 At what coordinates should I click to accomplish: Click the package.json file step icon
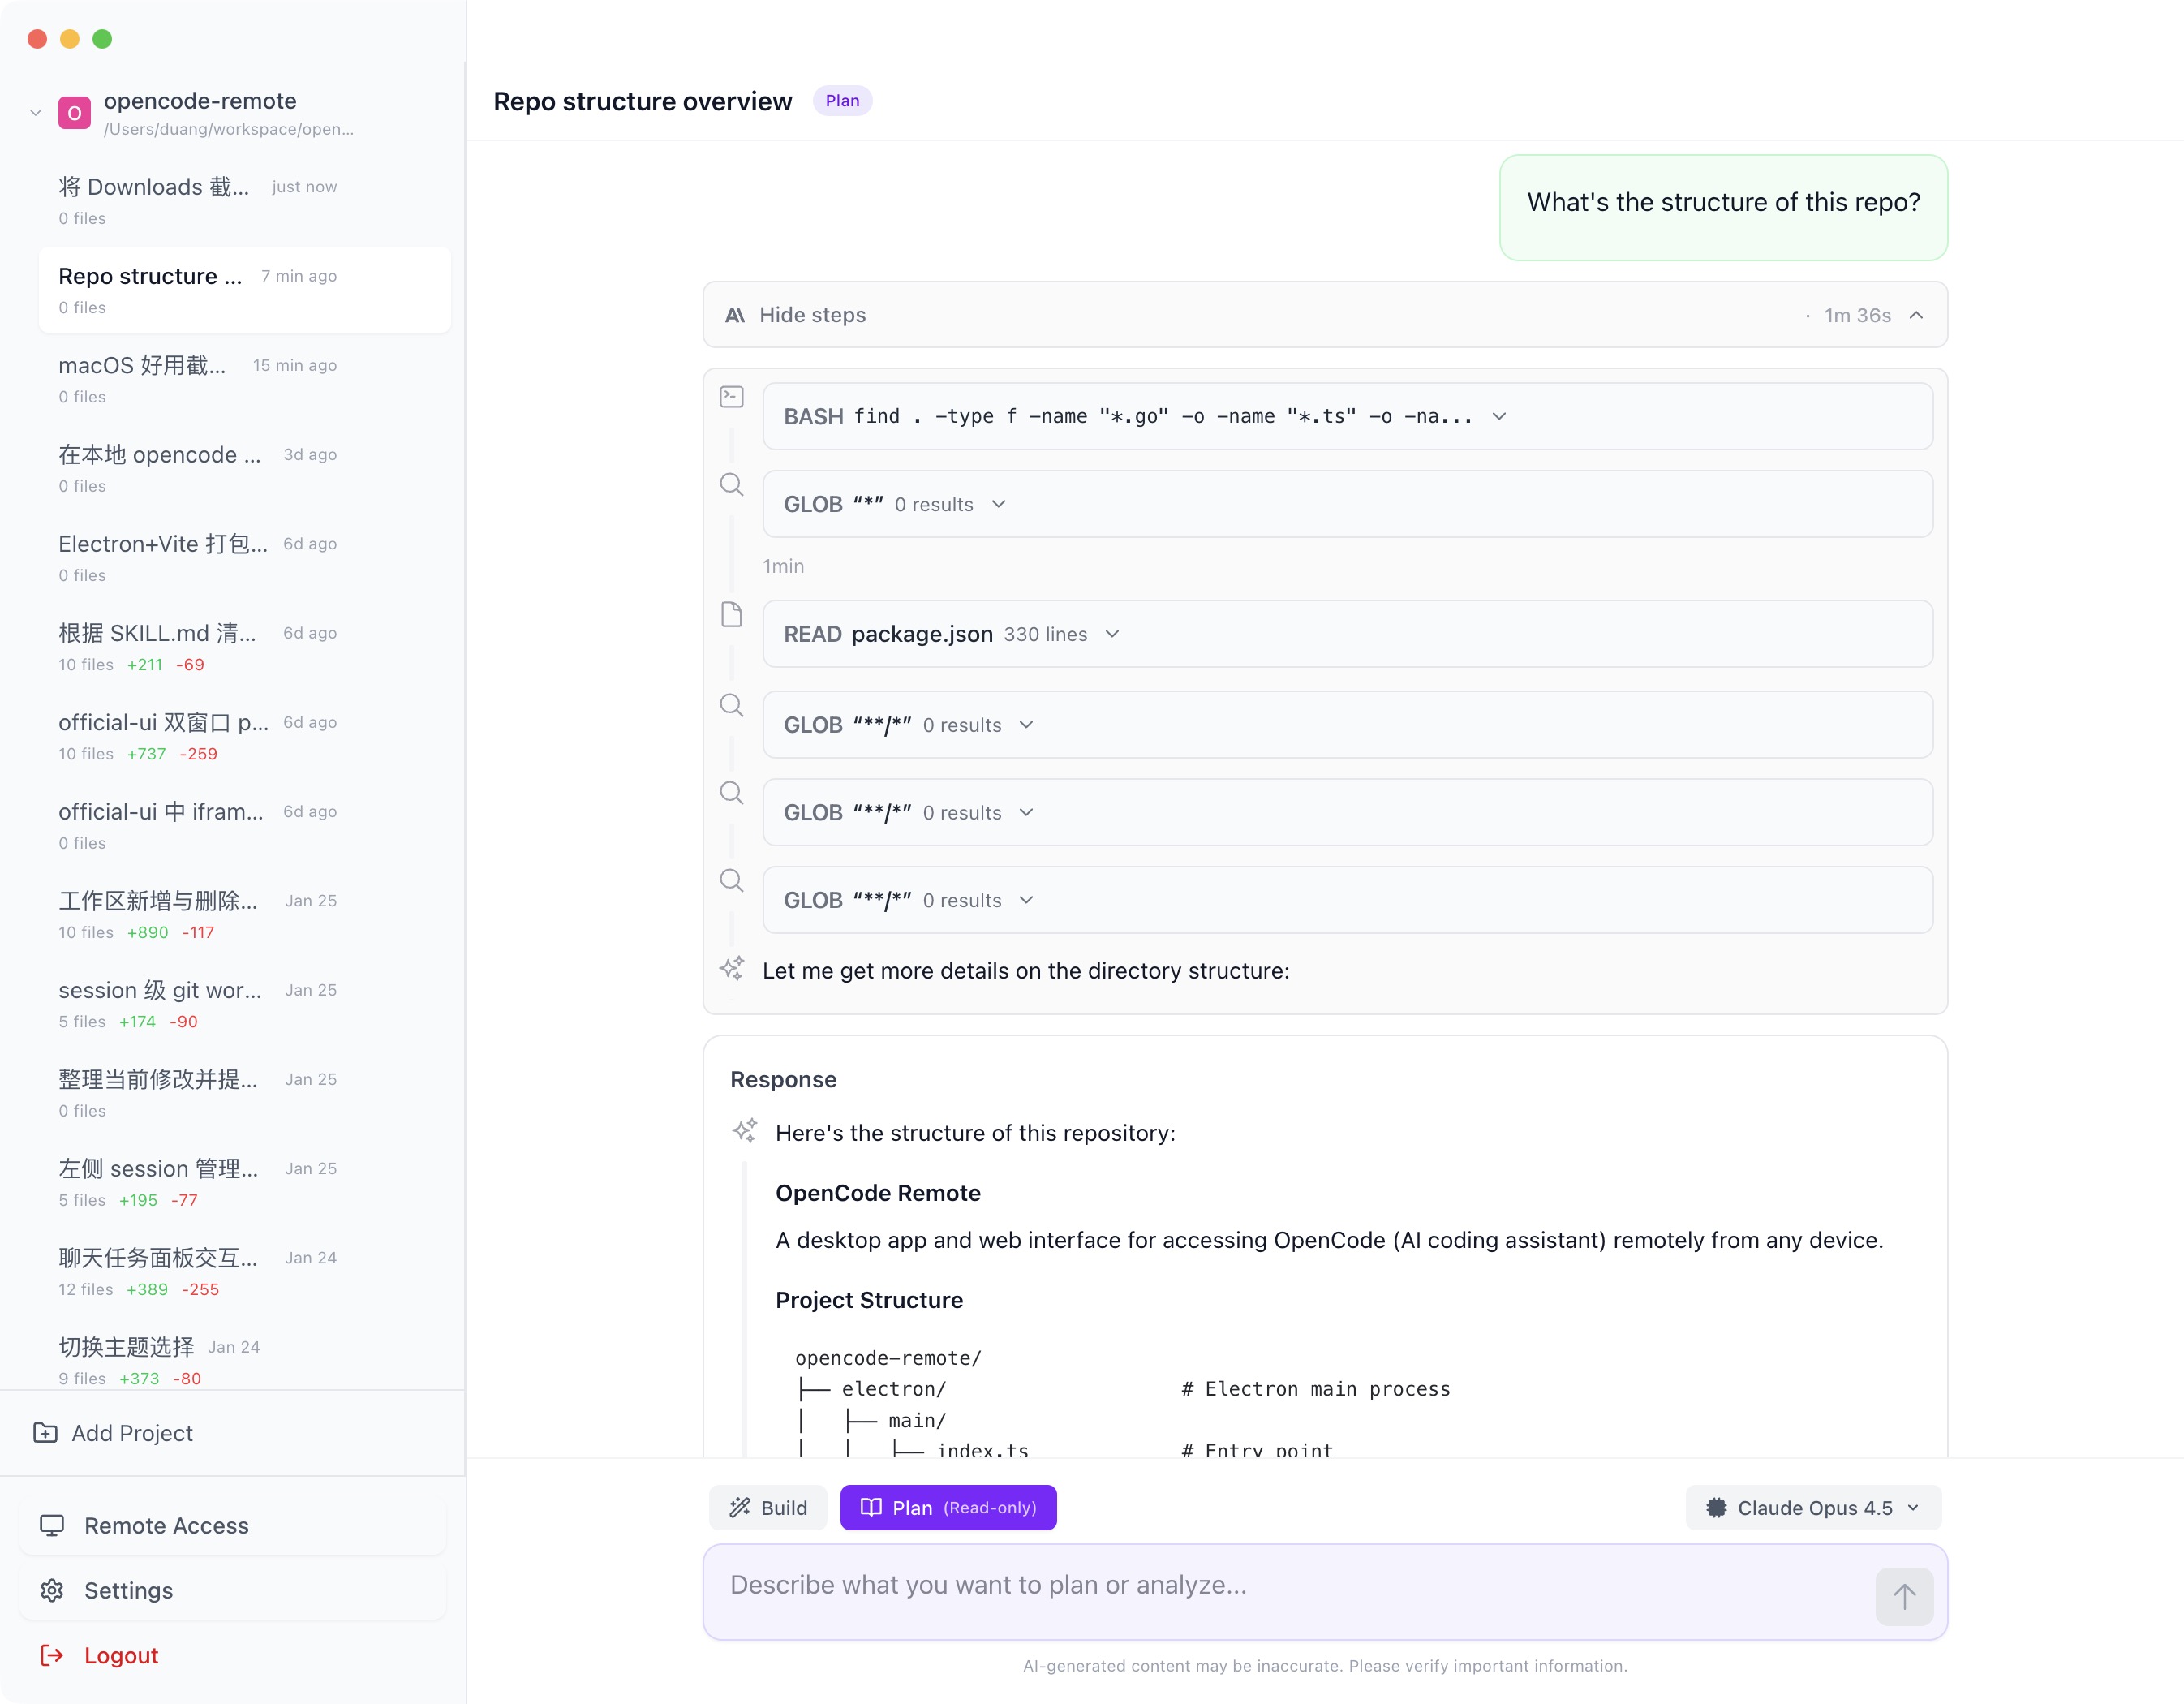tap(731, 614)
